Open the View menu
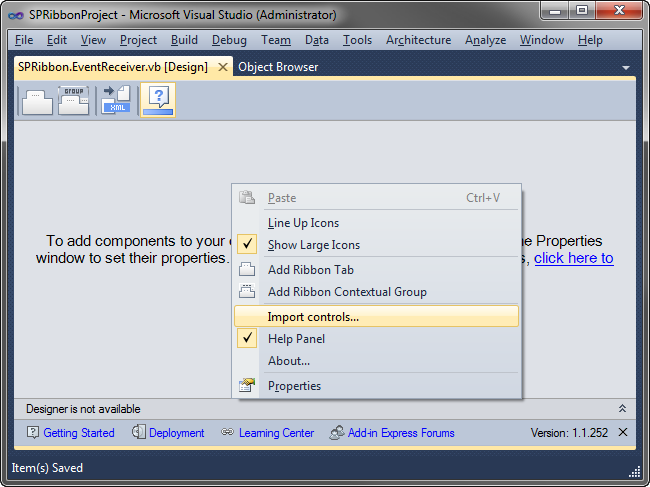The image size is (650, 487). tap(93, 40)
